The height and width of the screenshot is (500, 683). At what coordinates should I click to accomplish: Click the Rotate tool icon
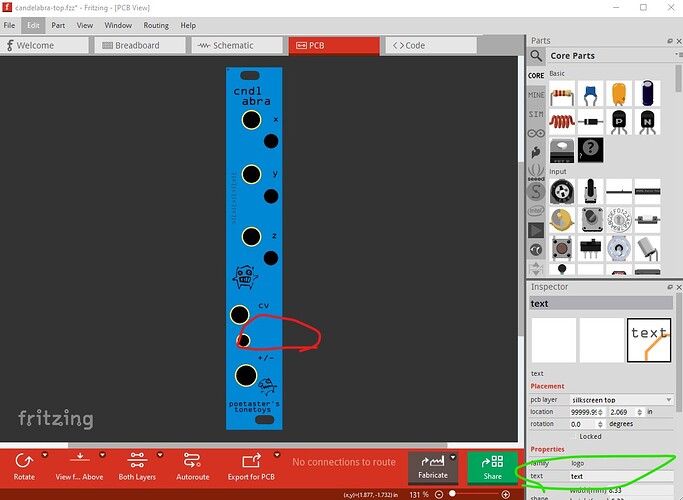click(25, 459)
